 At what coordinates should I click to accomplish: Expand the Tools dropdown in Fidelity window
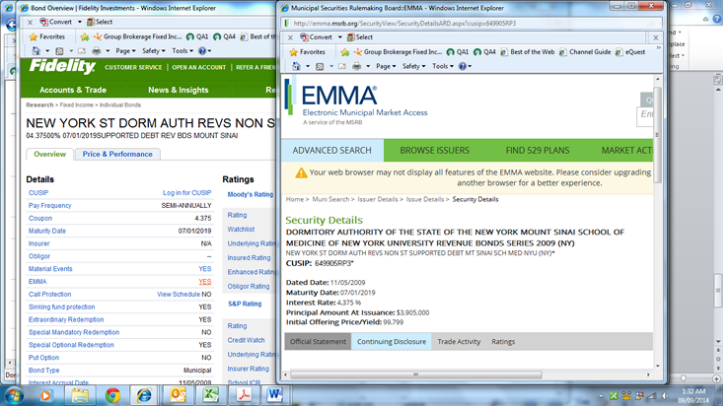coord(182,51)
